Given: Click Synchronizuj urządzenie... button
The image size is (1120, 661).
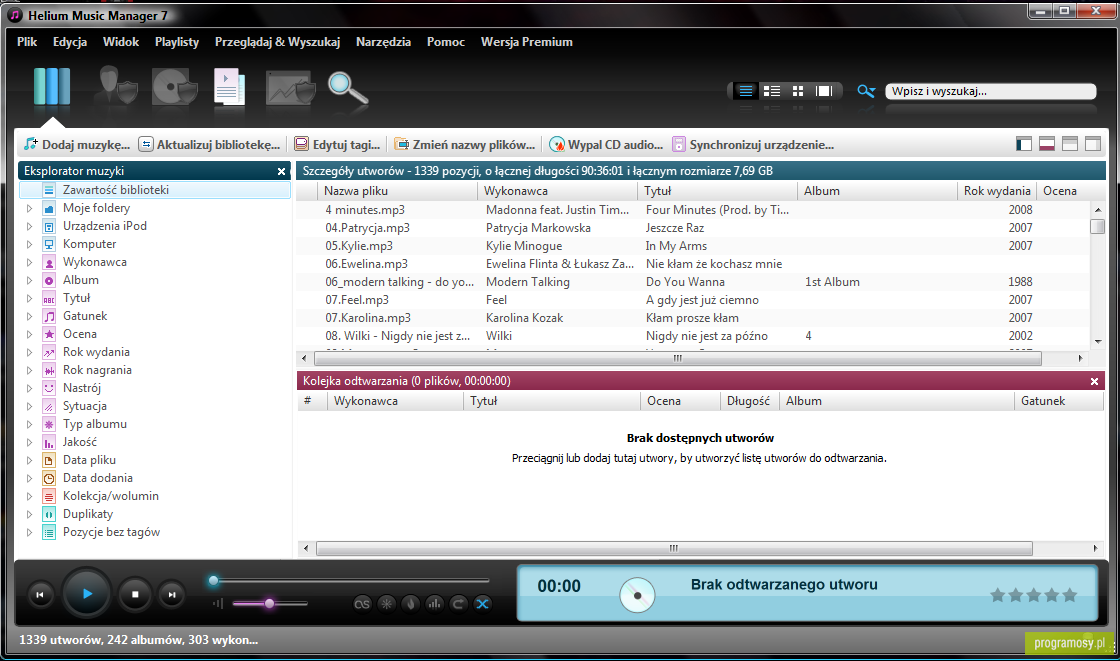Looking at the screenshot, I should pos(753,144).
